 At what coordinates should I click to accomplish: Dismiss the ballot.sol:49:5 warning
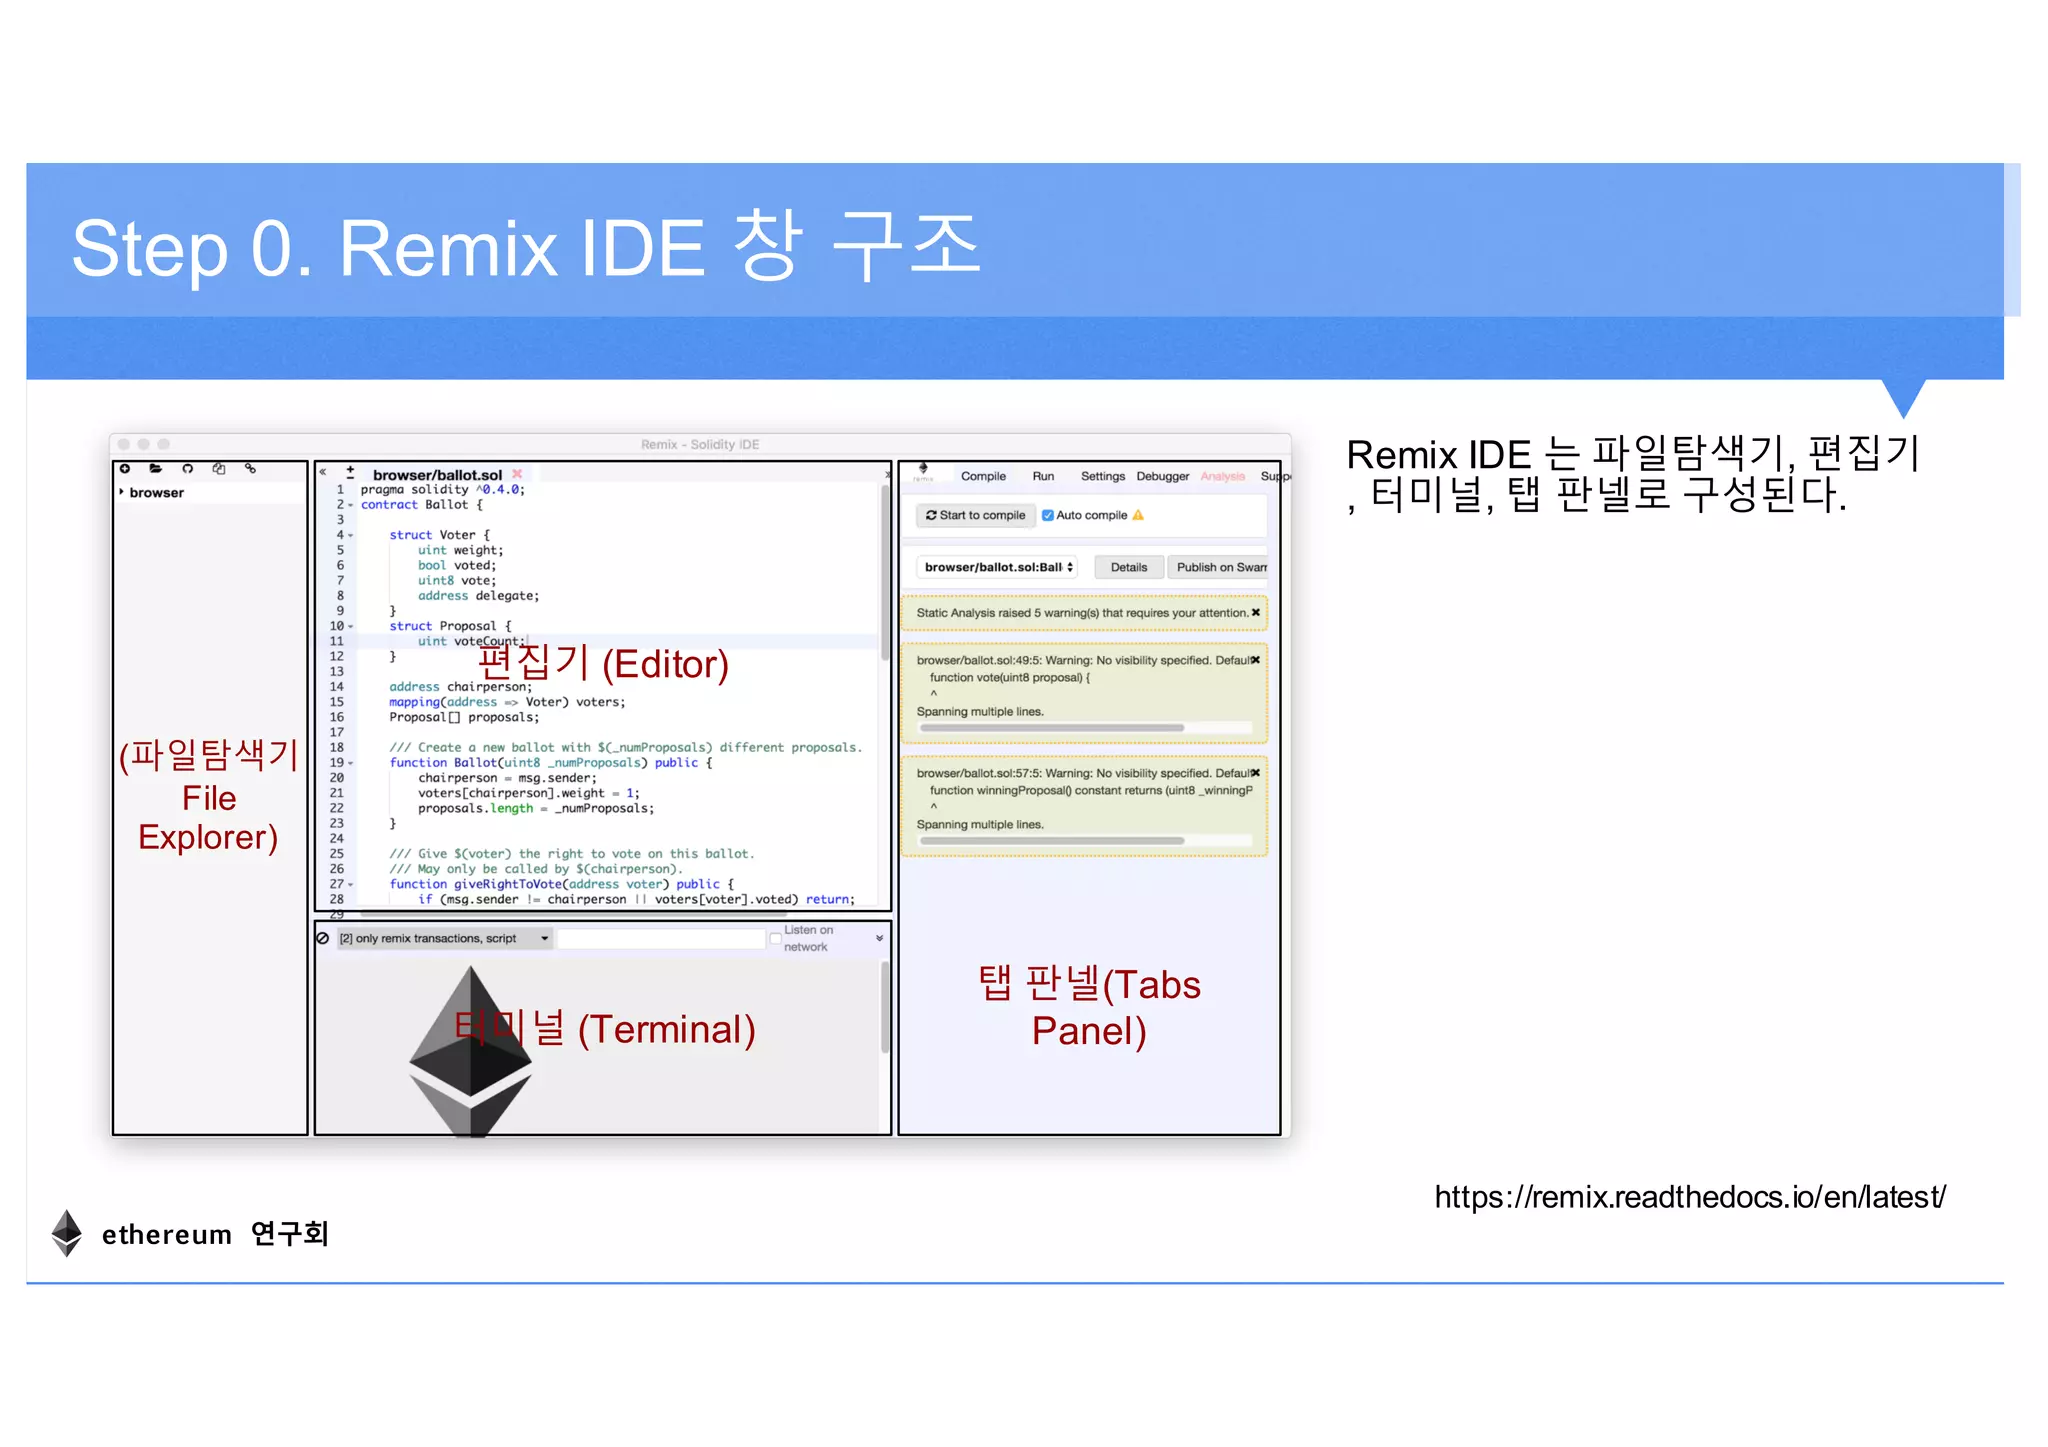1256,660
